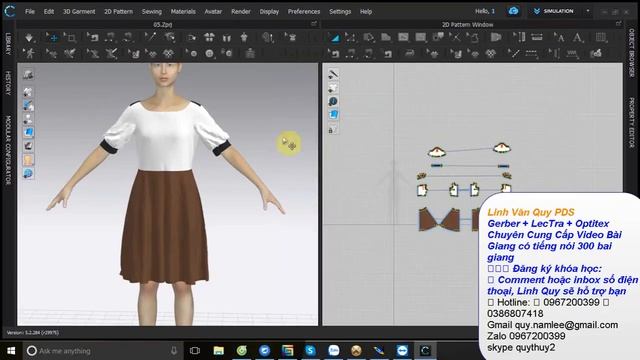Click the Simulate down-arrow icon in 3D toolbar
The height and width of the screenshot is (360, 640).
point(29,38)
